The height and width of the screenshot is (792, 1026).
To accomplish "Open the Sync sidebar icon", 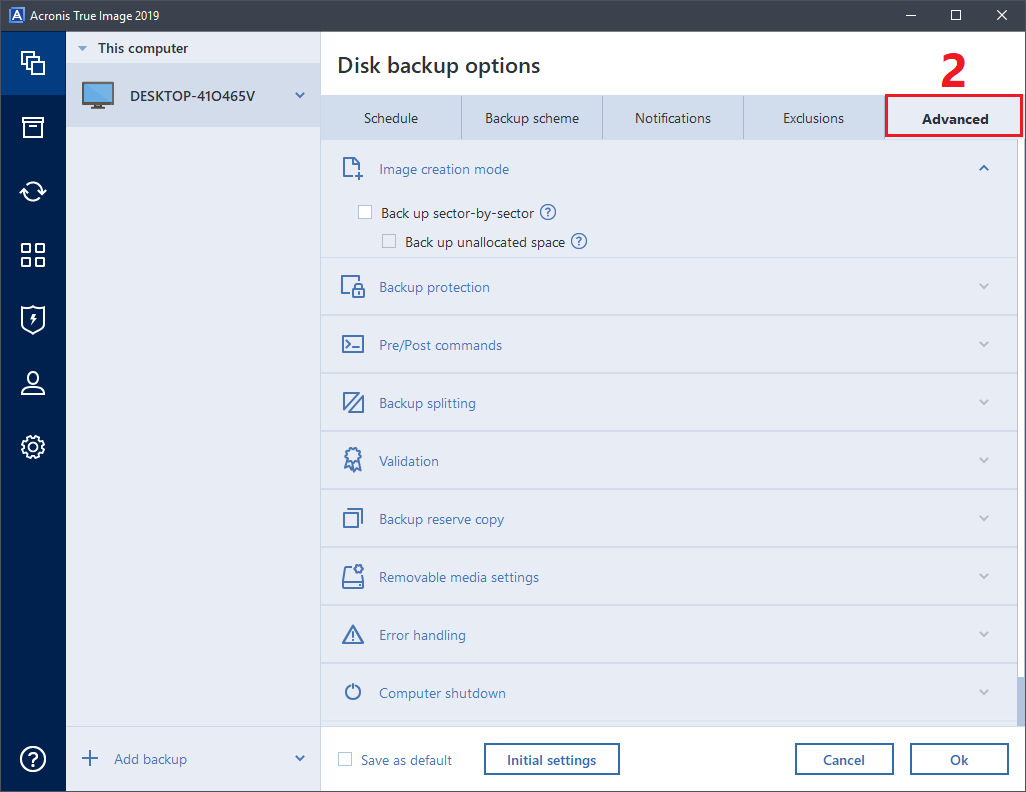I will [x=33, y=192].
